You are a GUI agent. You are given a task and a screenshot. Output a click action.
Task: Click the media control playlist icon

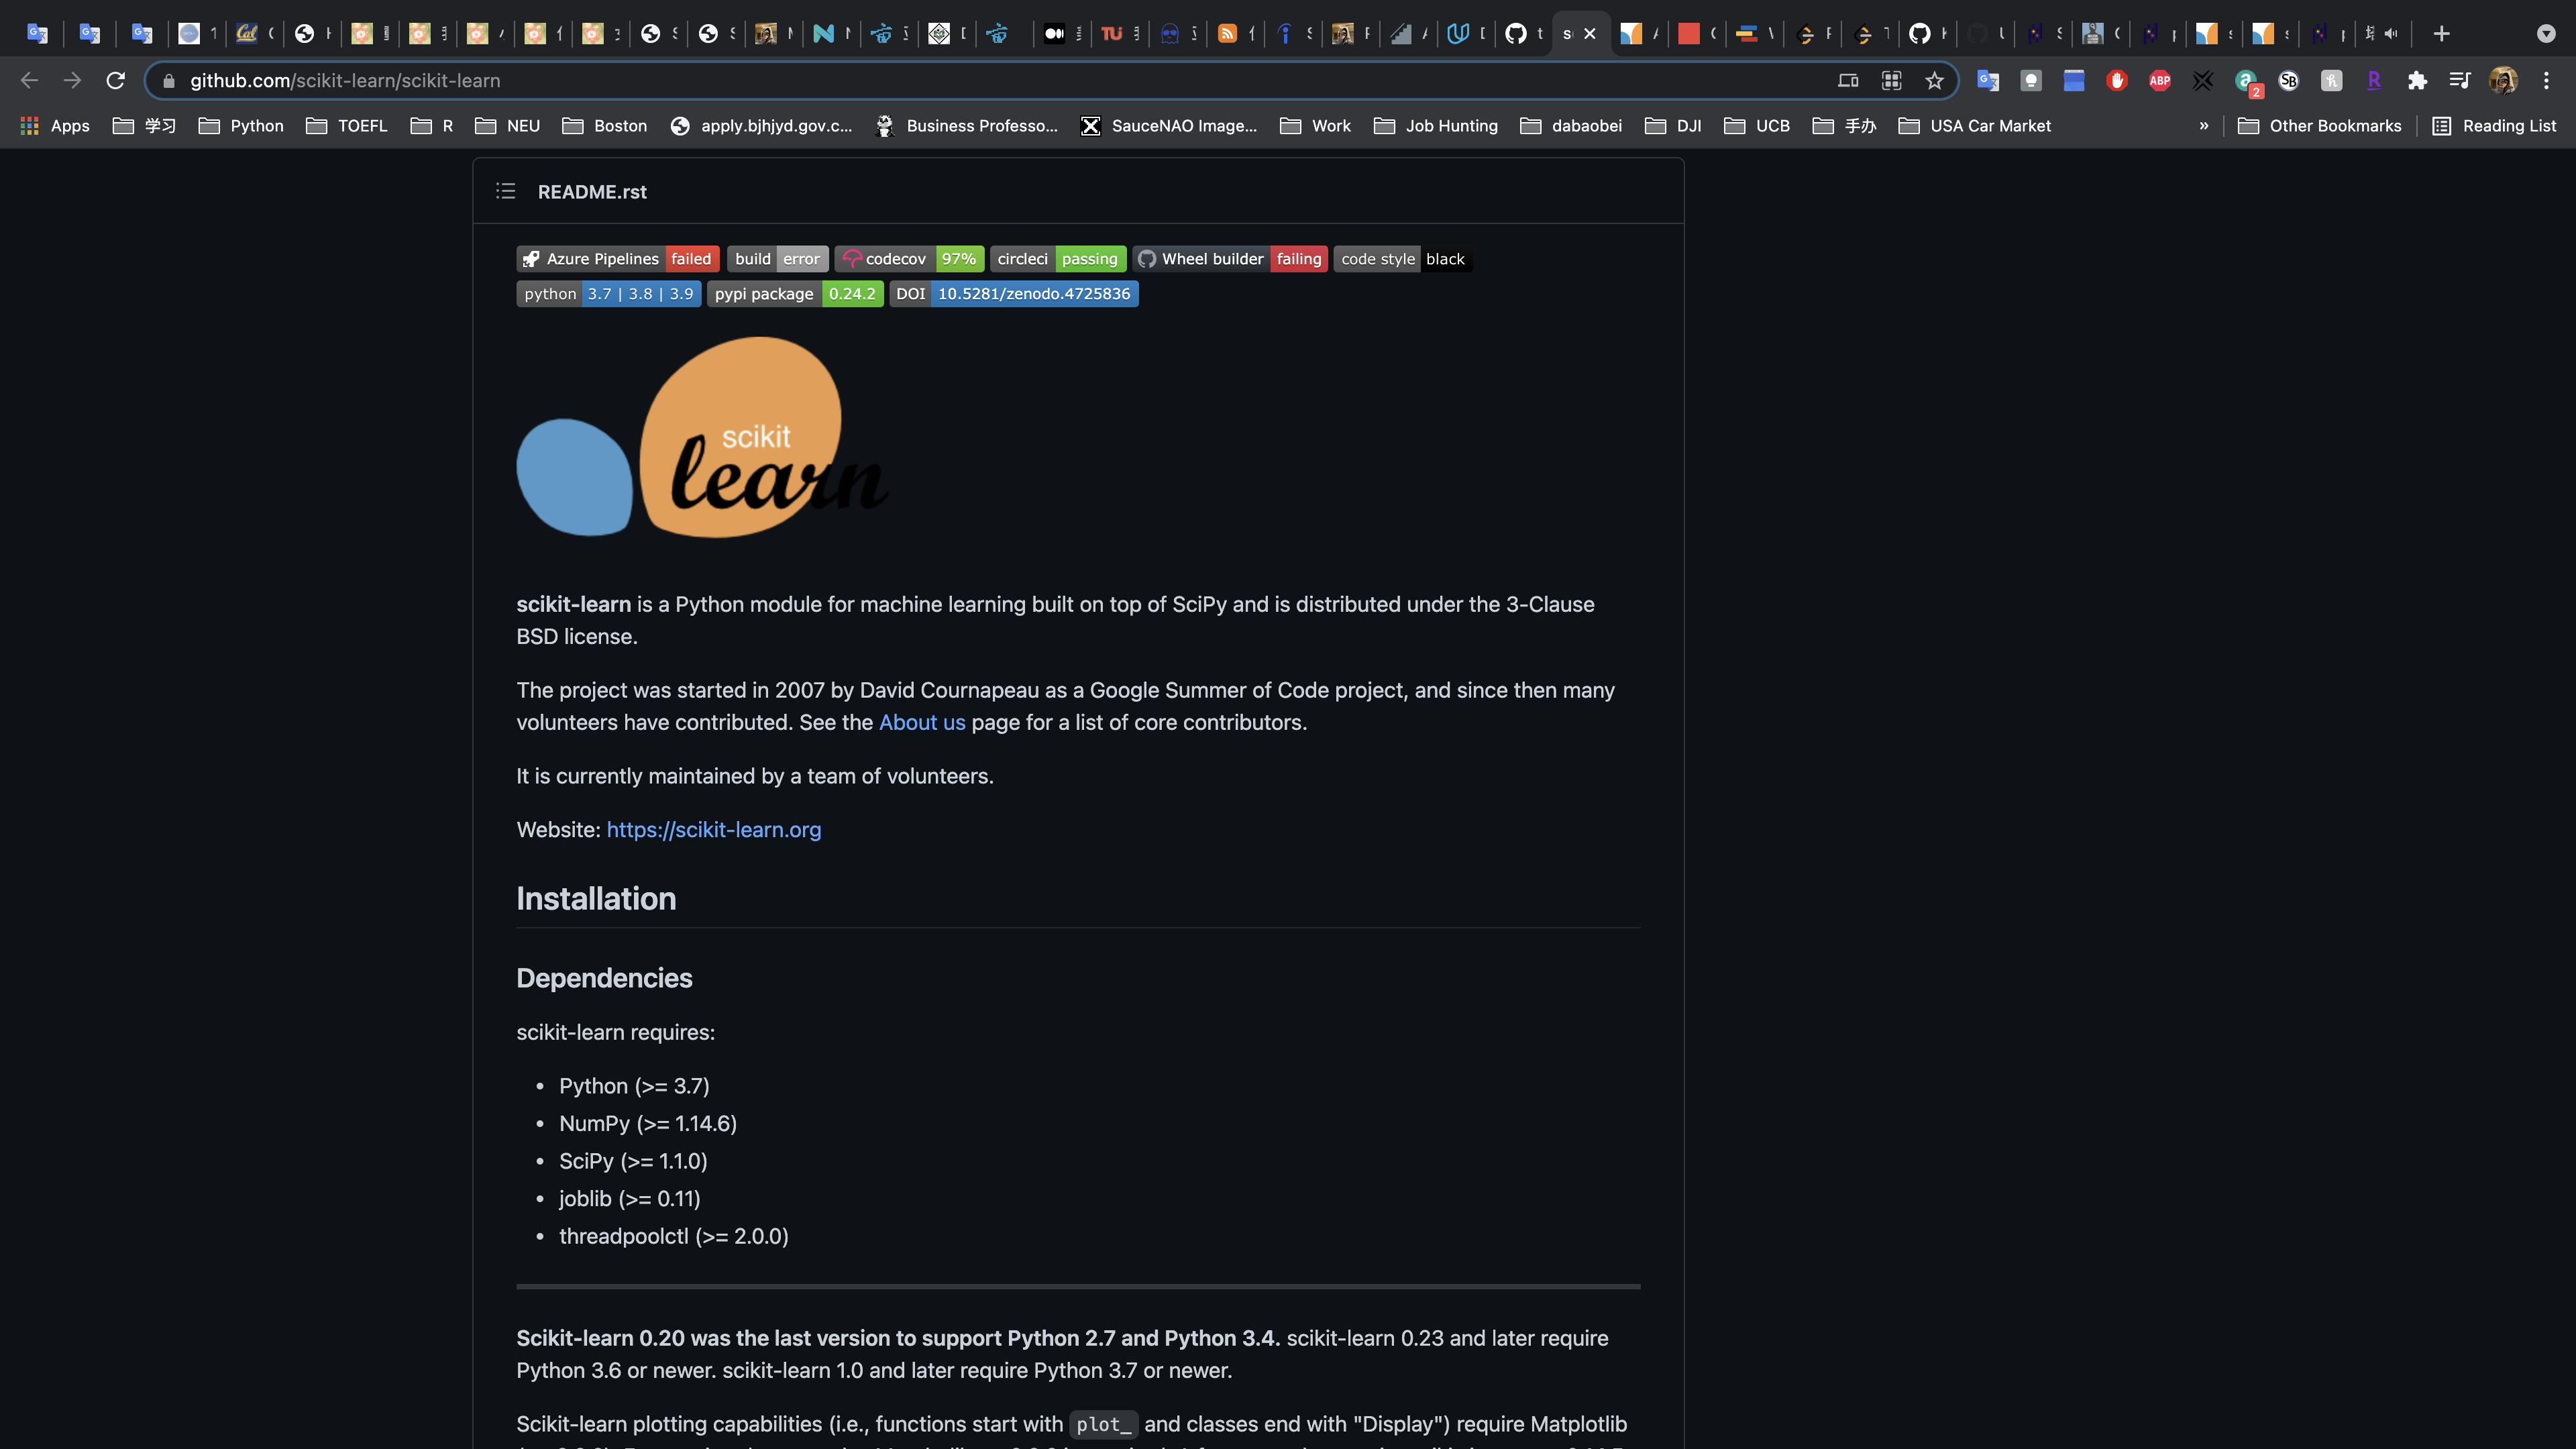[x=2460, y=80]
